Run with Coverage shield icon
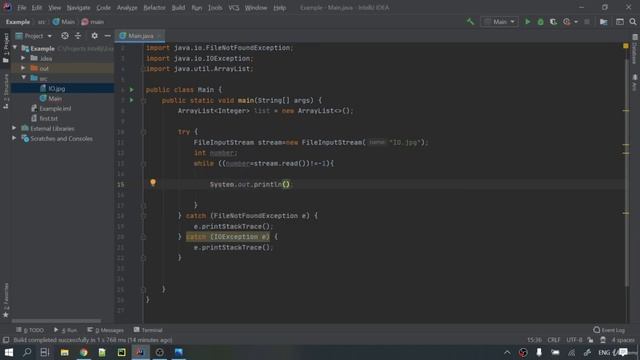The height and width of the screenshot is (360, 640). pos(553,22)
